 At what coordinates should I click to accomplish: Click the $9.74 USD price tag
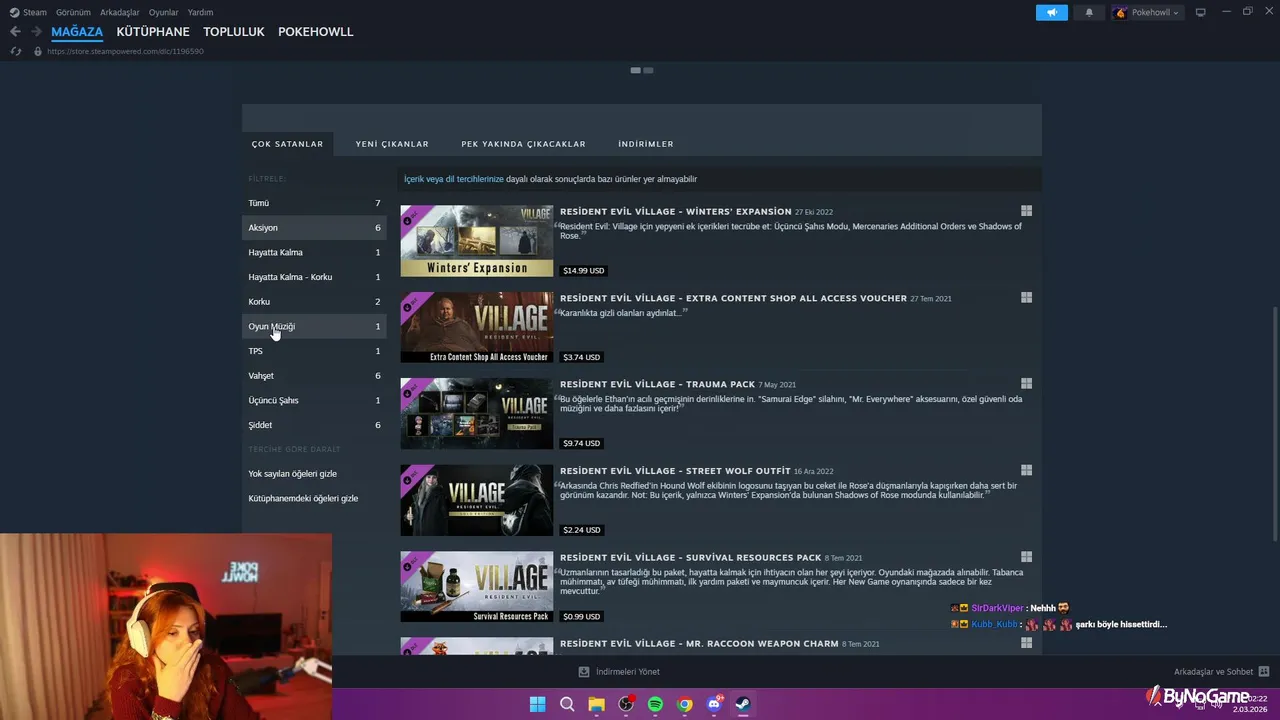point(582,443)
